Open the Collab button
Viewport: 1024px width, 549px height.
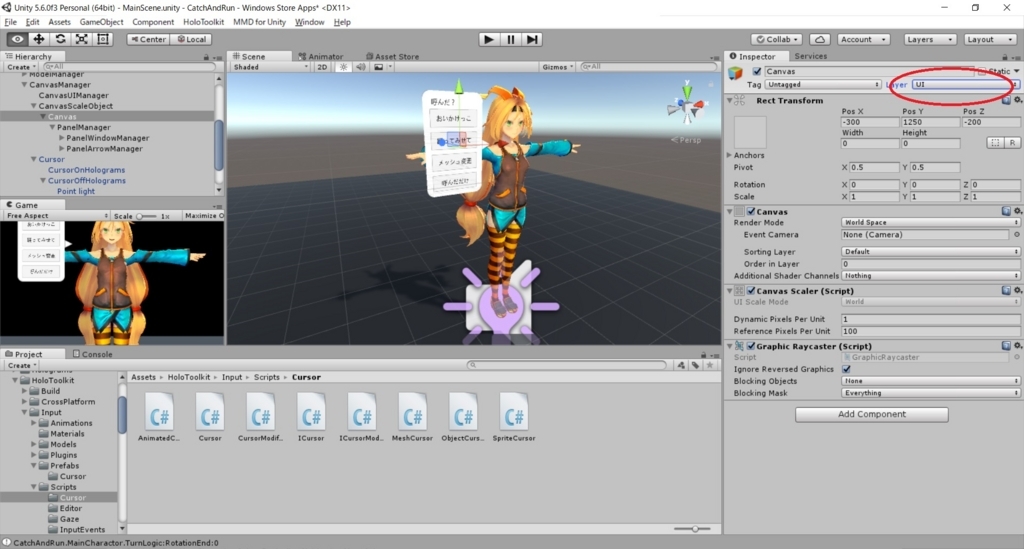777,39
